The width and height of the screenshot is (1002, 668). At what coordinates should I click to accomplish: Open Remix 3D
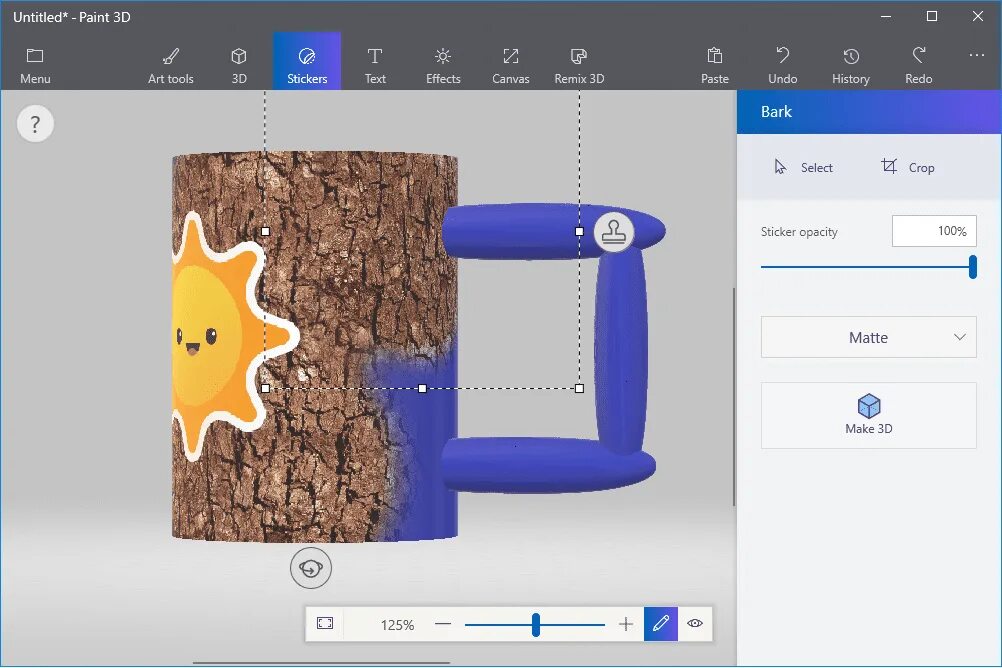[579, 65]
